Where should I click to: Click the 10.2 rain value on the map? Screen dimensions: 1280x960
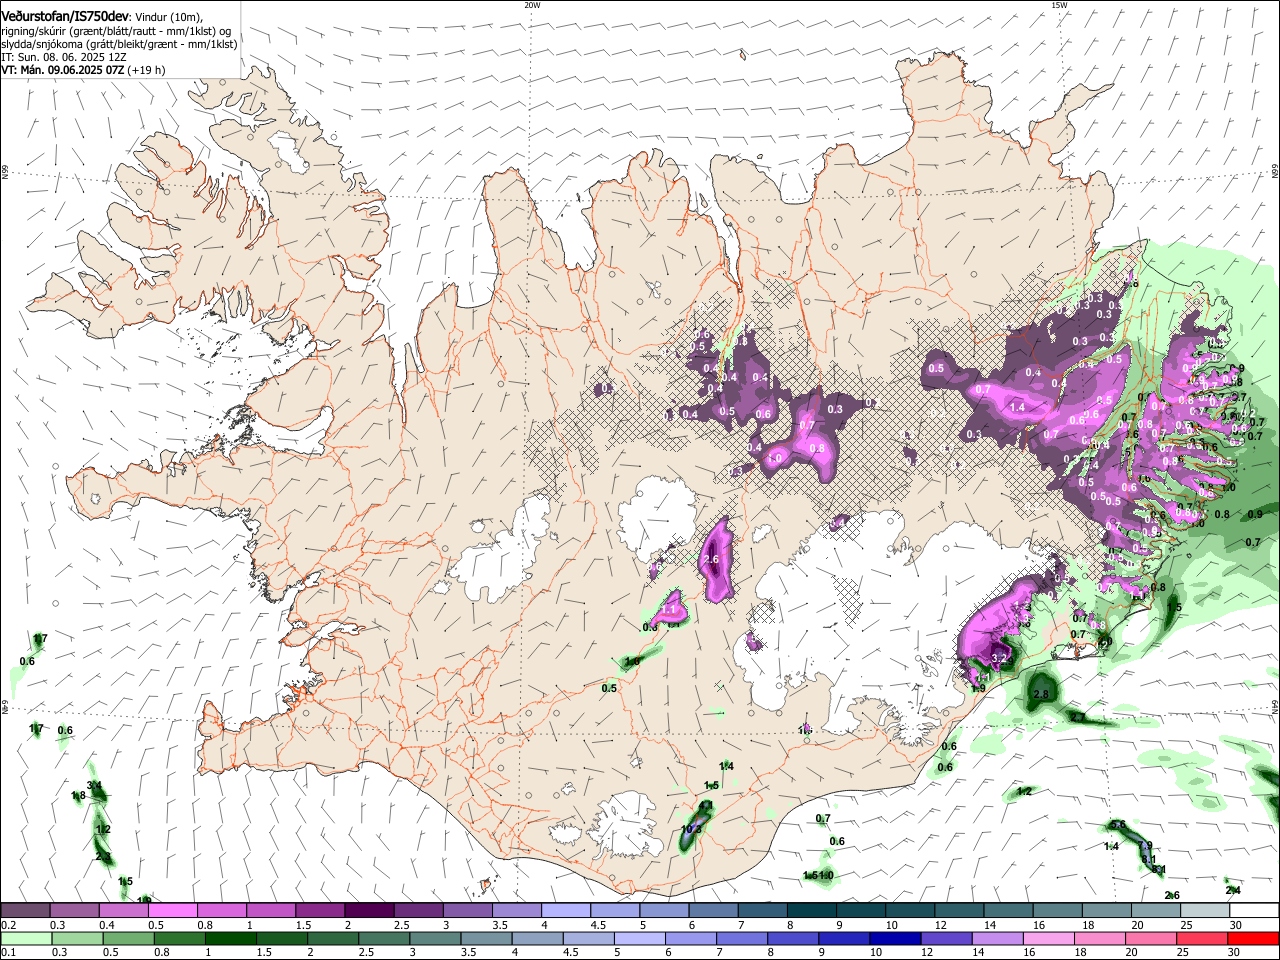pyautogui.click(x=692, y=829)
